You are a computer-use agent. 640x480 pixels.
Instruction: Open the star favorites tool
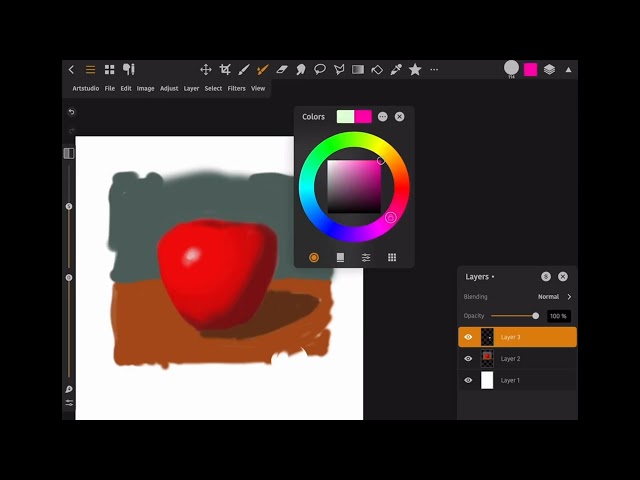click(x=415, y=69)
